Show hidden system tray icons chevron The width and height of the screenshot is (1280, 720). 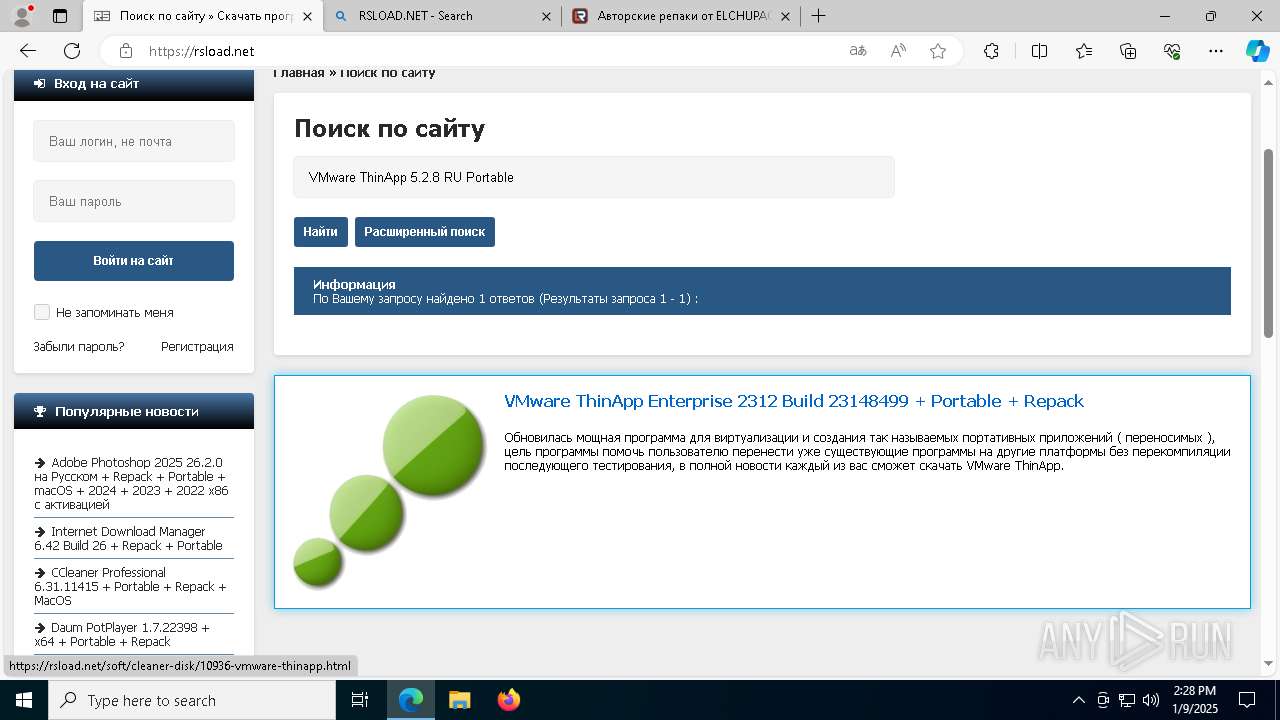click(1078, 700)
